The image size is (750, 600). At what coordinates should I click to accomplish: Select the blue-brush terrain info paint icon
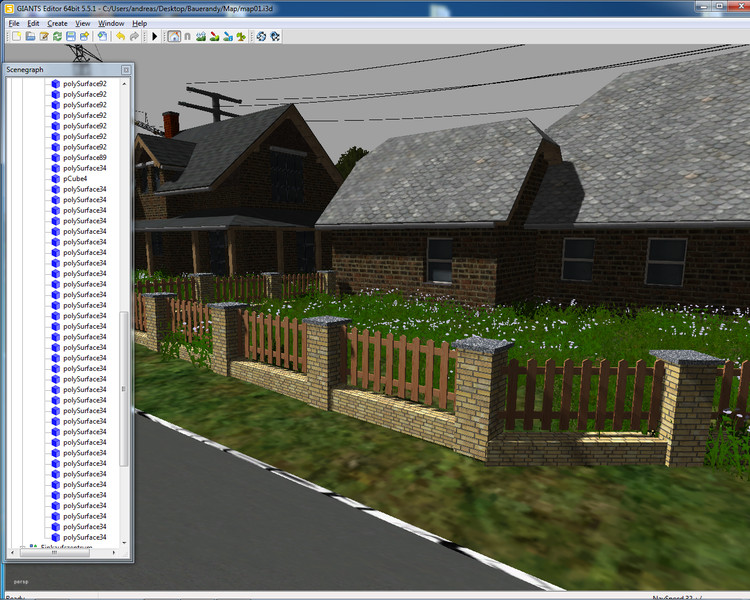(228, 36)
